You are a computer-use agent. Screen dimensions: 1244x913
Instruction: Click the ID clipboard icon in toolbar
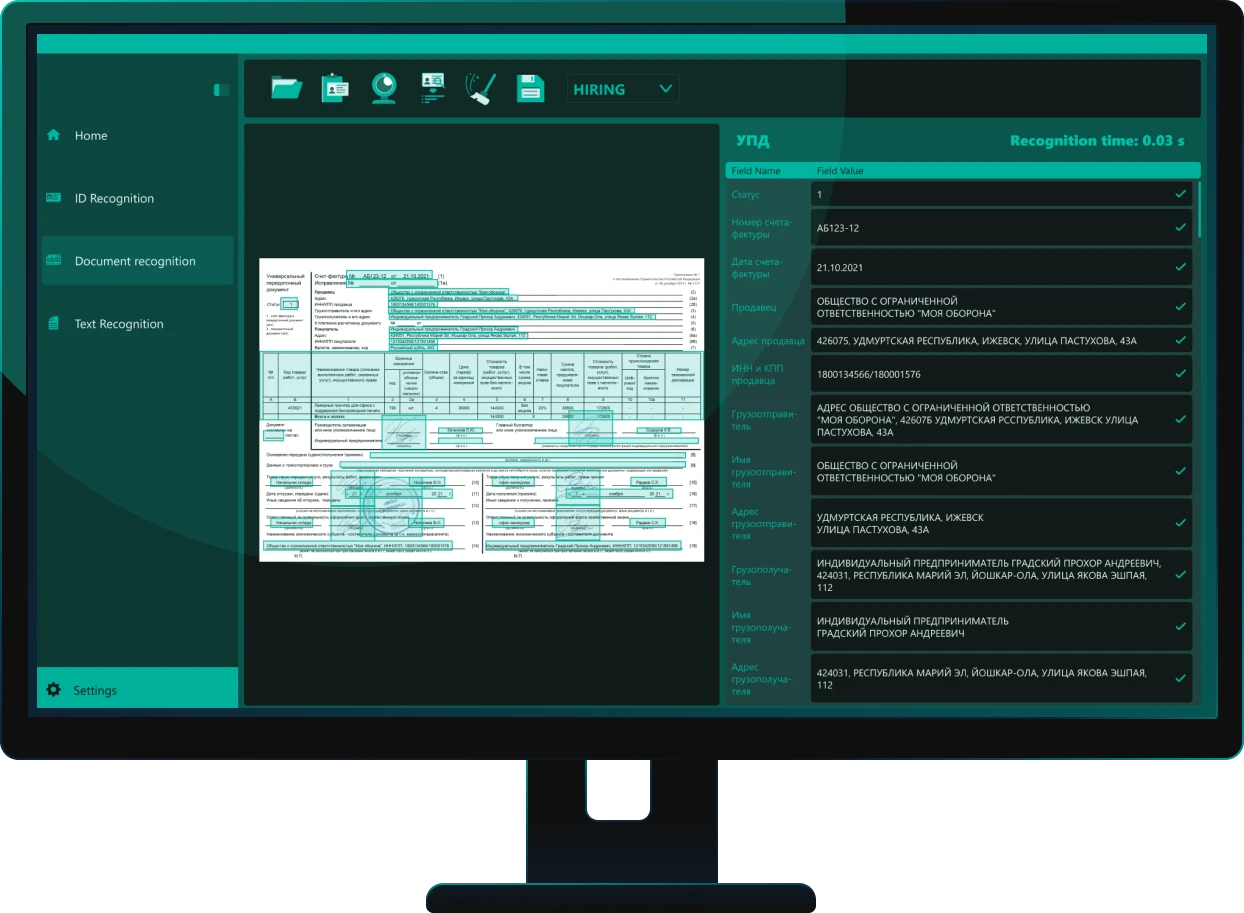pyautogui.click(x=335, y=88)
